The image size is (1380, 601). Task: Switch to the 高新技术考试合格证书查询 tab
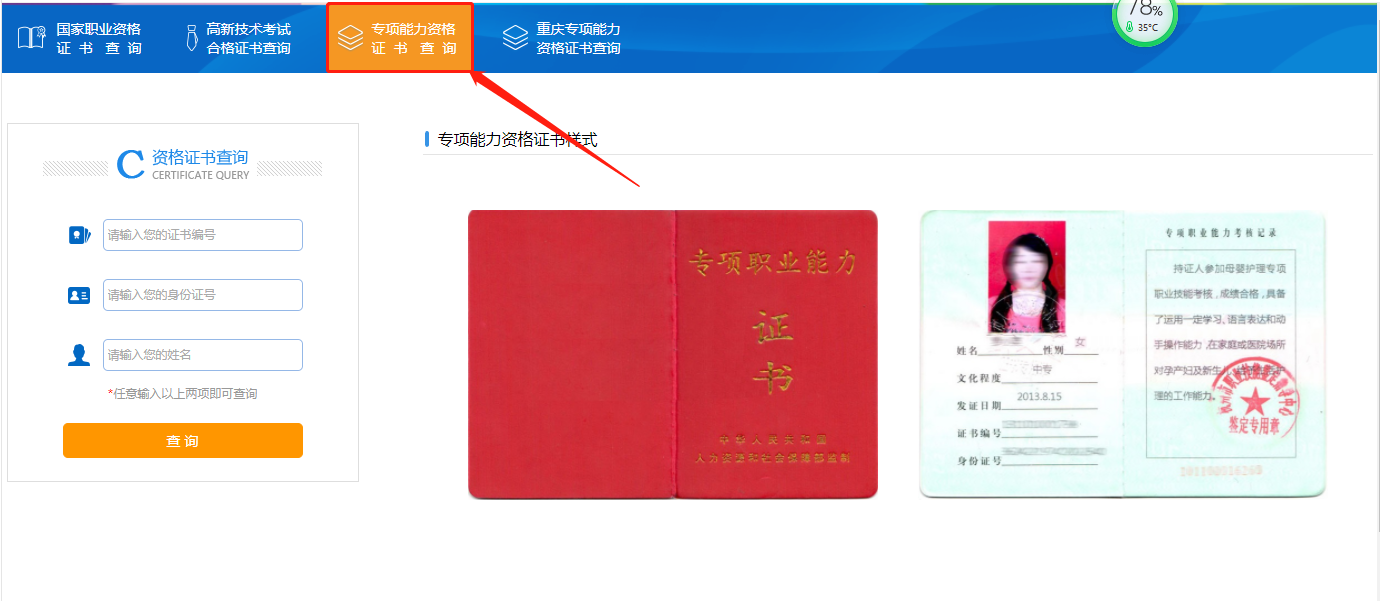coord(240,38)
